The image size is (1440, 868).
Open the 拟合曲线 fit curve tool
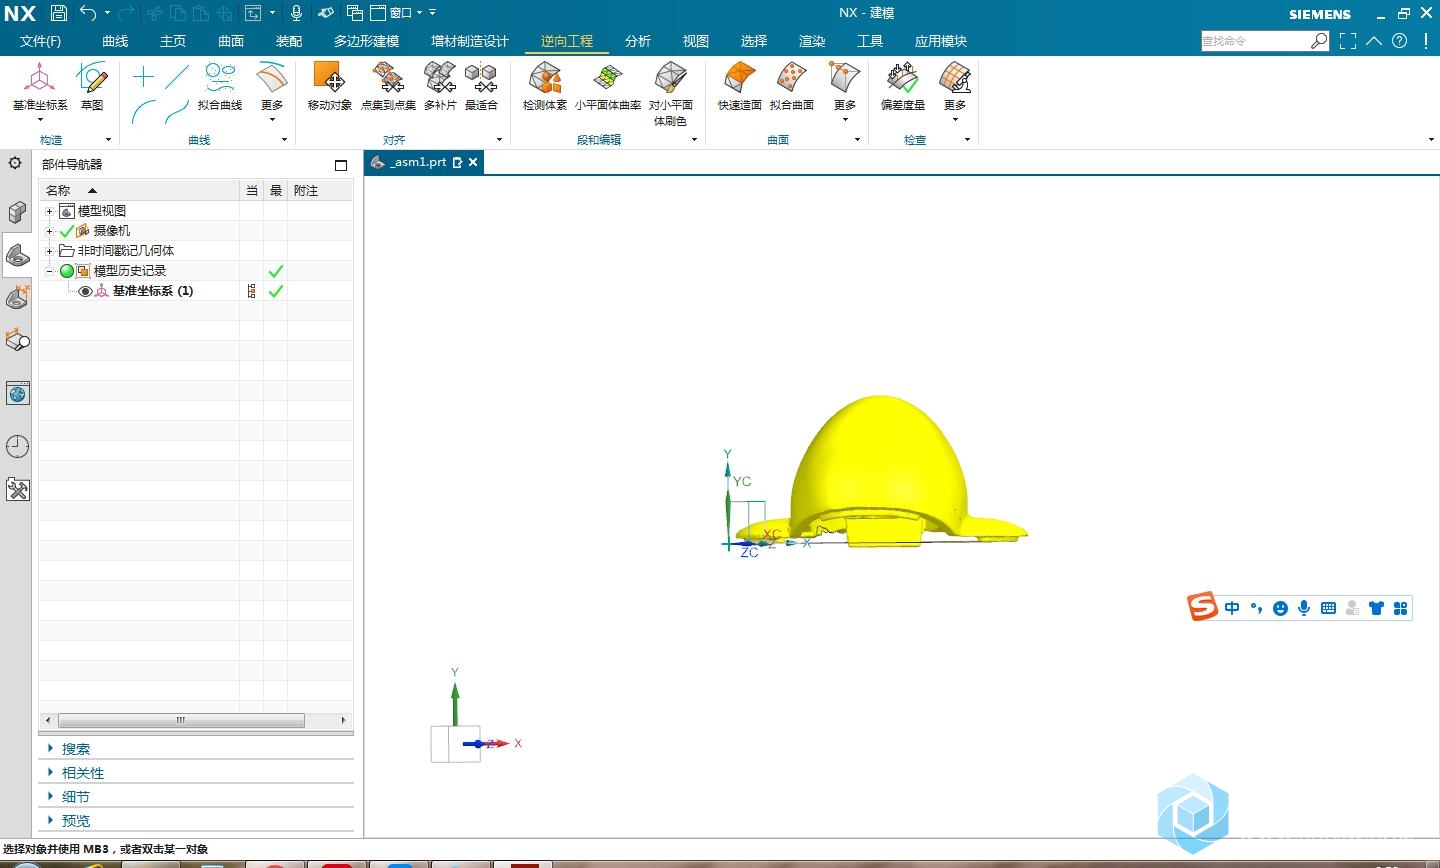click(x=220, y=86)
